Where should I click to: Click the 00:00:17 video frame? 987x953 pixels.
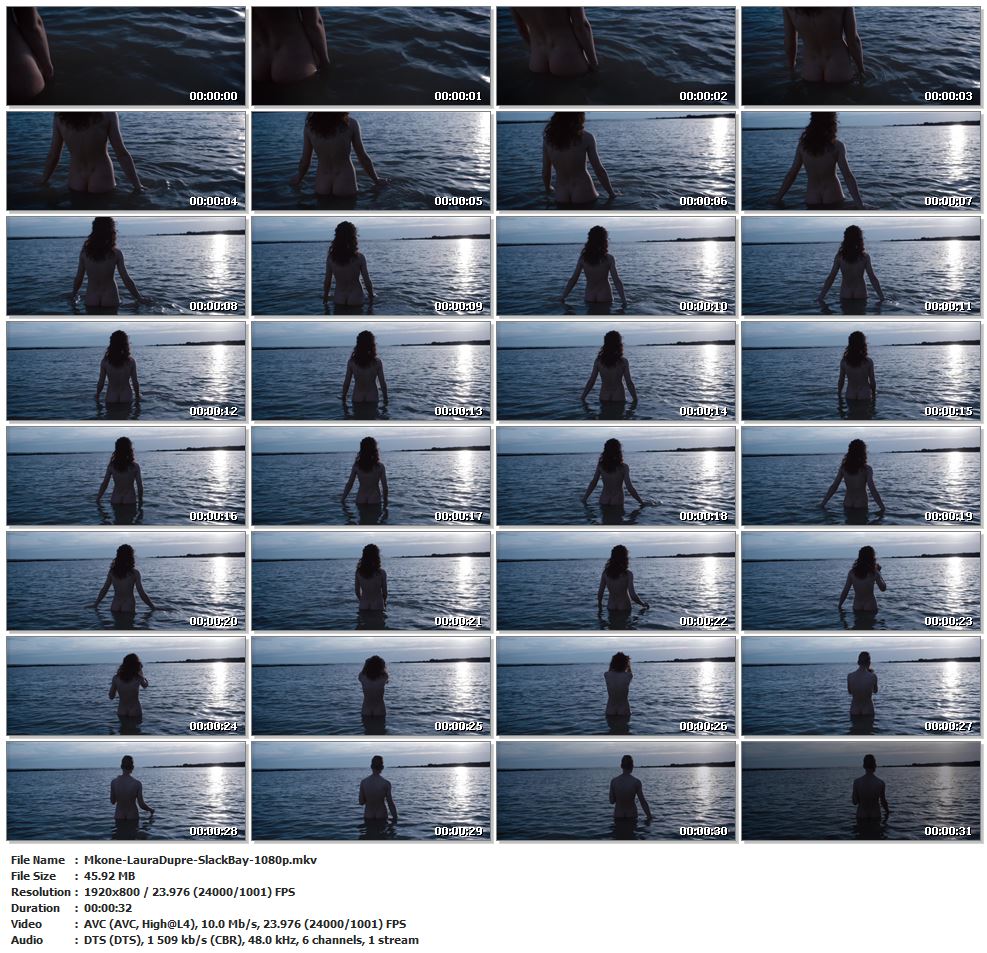point(371,476)
